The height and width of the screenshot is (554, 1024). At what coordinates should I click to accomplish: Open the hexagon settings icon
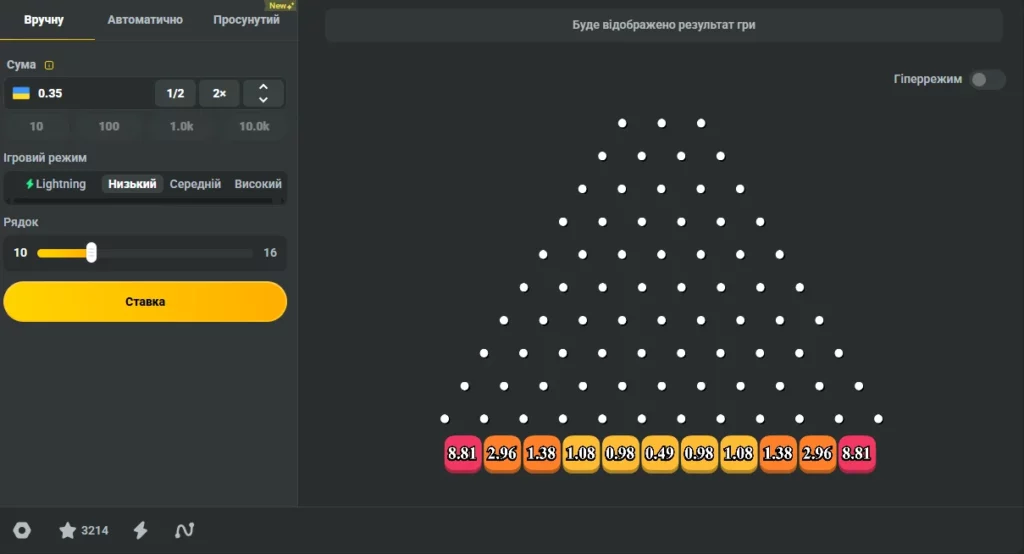(22, 530)
